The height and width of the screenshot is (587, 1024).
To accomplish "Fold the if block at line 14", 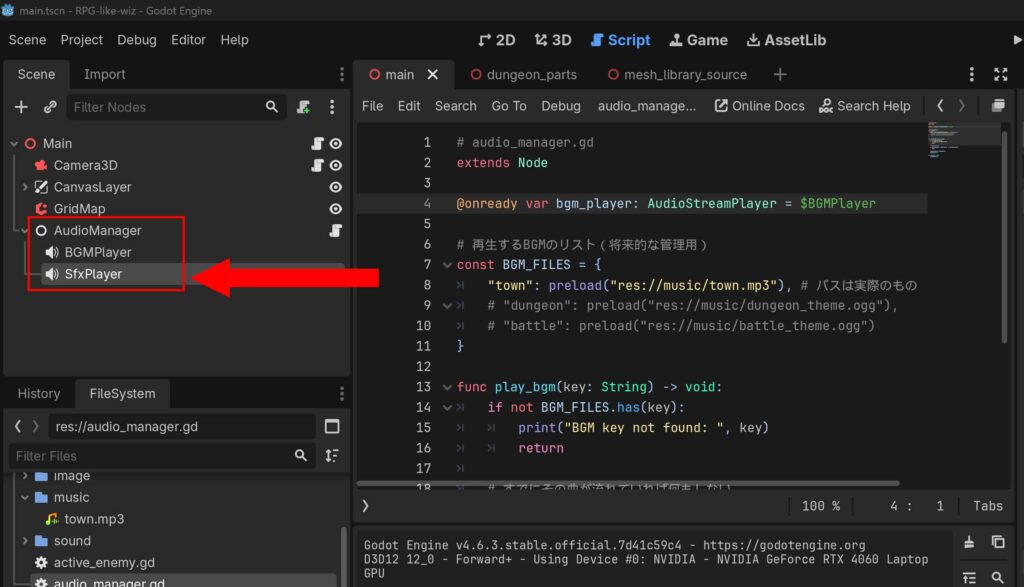I will pyautogui.click(x=447, y=407).
